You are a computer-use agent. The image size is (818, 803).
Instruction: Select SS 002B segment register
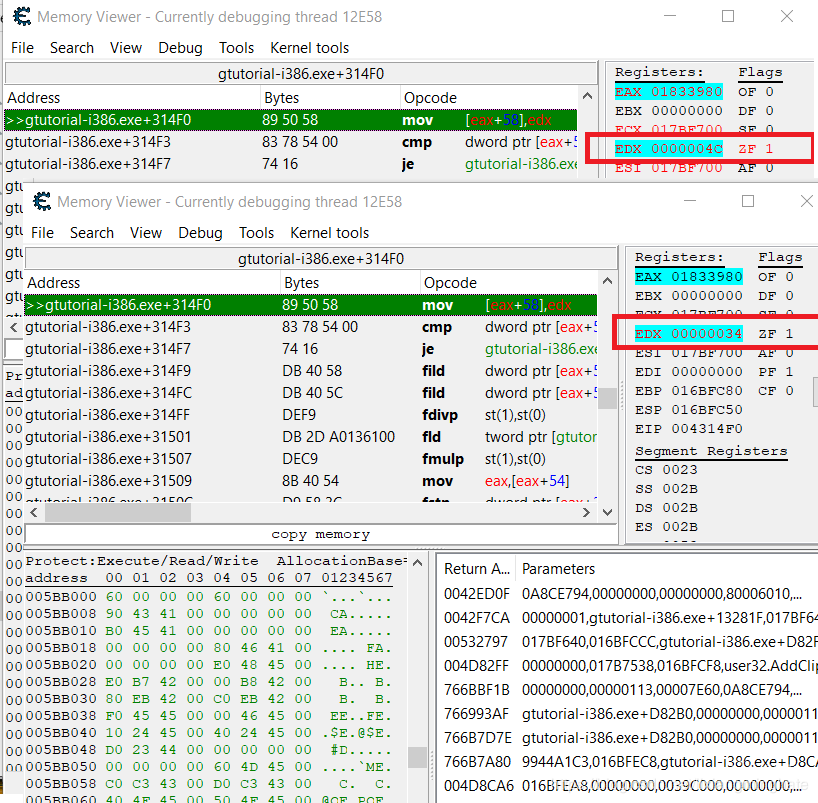666,489
